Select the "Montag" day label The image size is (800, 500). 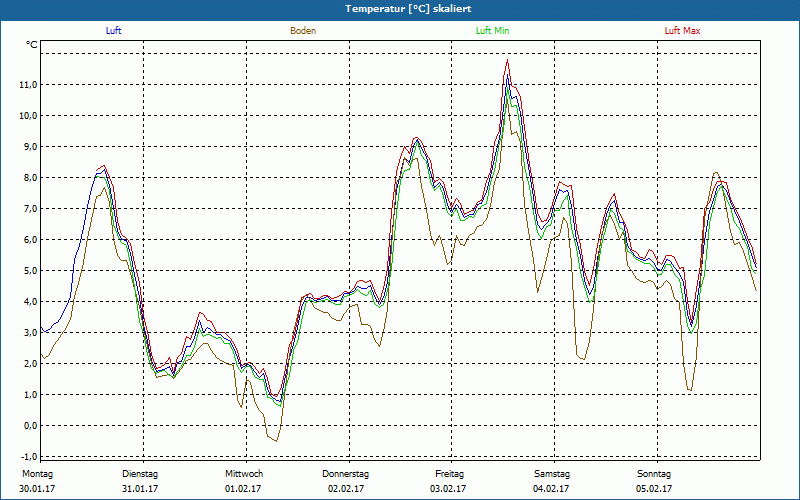36,474
